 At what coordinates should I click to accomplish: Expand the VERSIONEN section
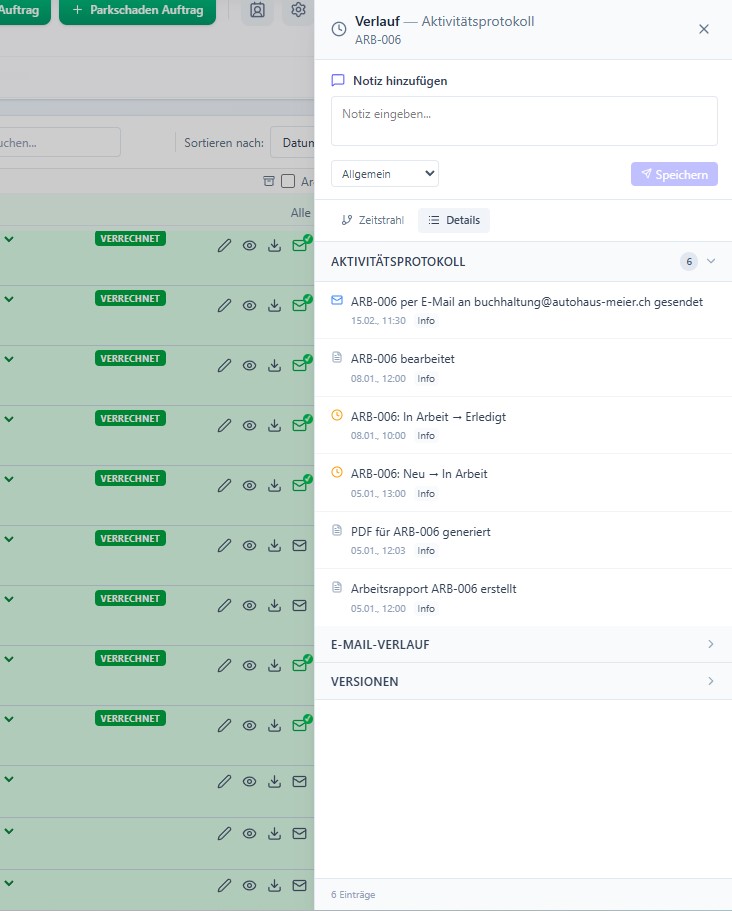click(523, 682)
